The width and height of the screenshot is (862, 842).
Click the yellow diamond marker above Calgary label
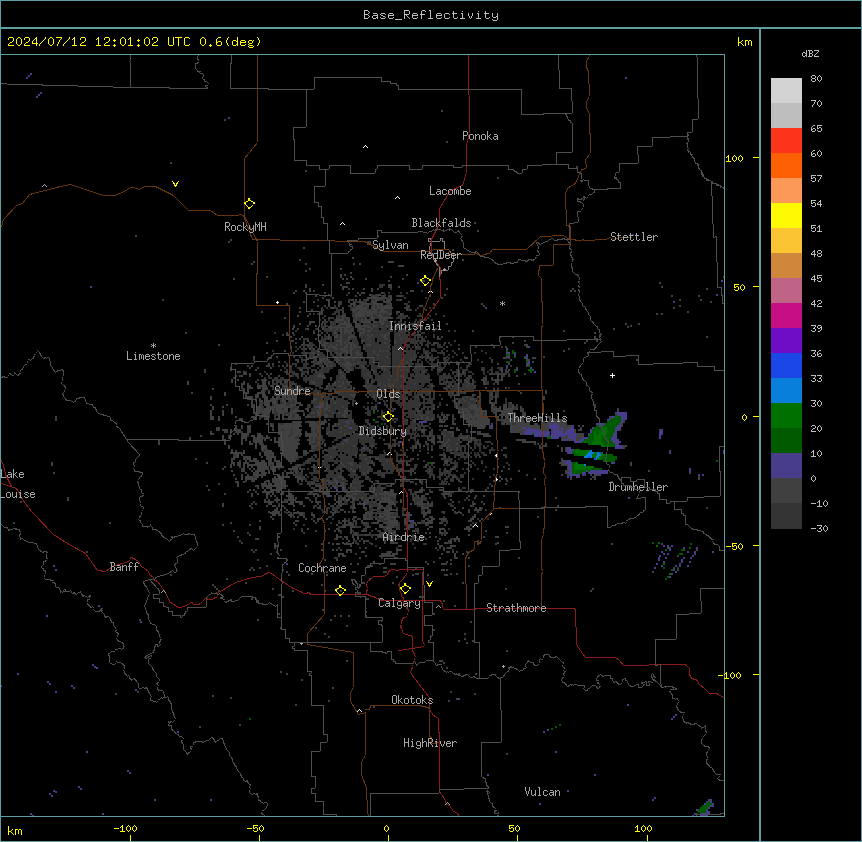(405, 589)
